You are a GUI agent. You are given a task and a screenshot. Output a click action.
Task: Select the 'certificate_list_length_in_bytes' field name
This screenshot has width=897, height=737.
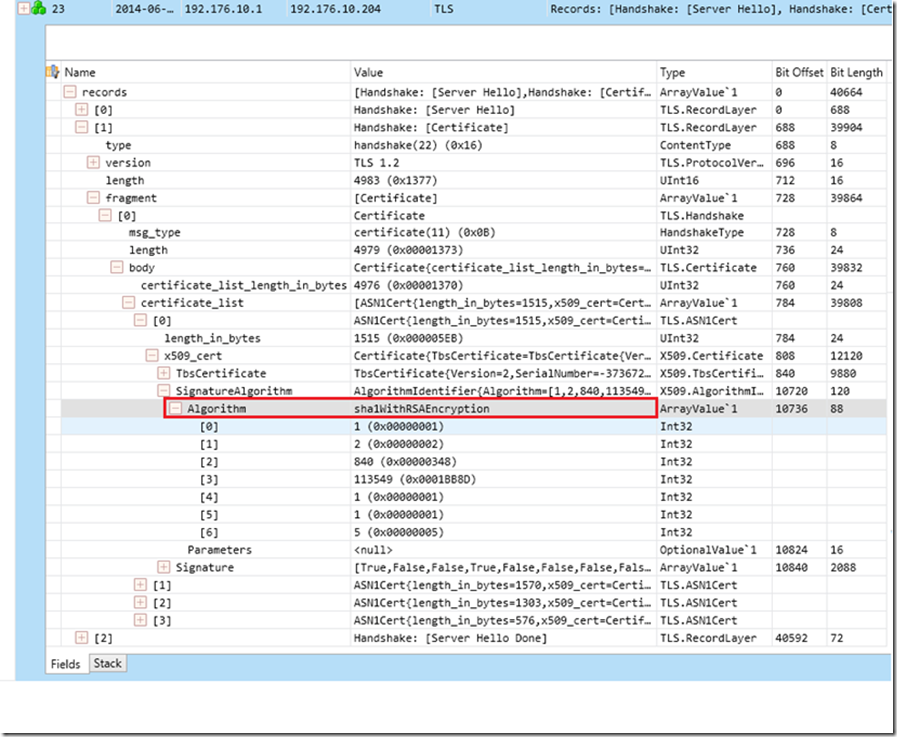pyautogui.click(x=244, y=285)
